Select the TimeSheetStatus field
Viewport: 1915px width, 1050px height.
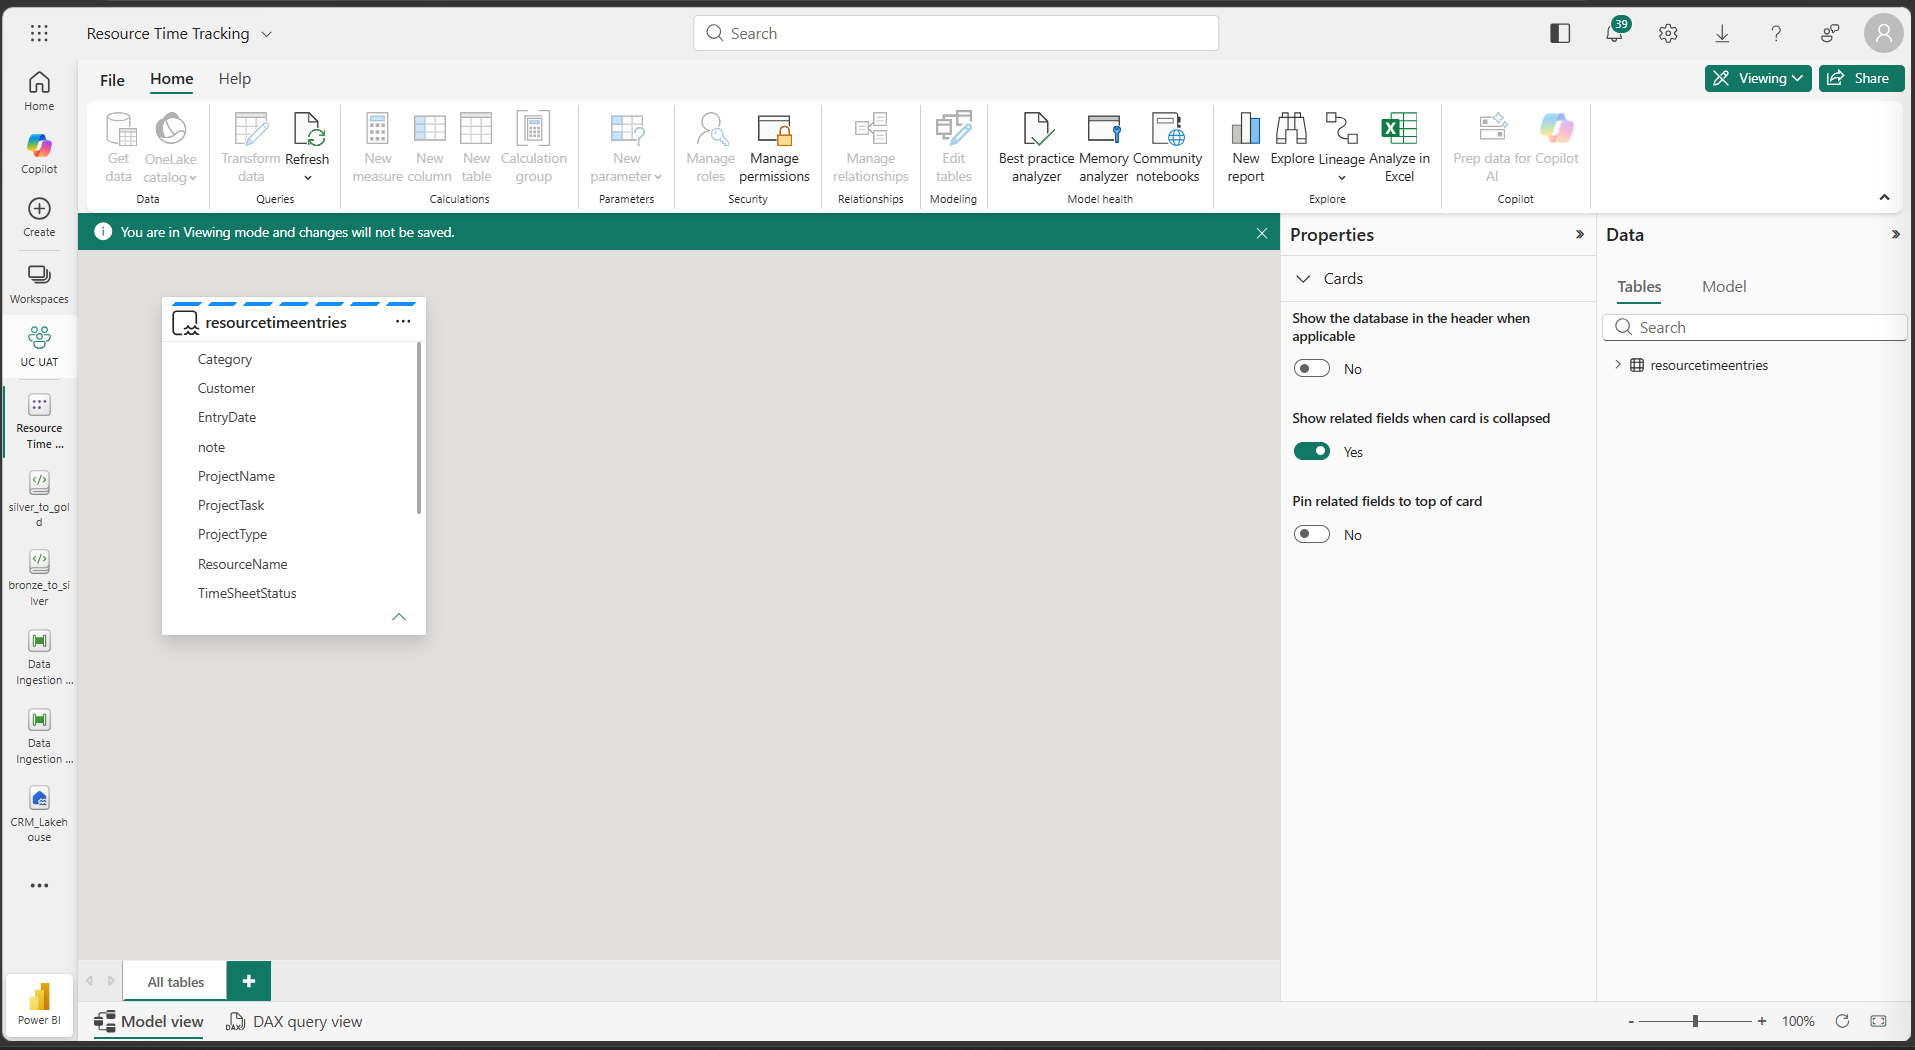tap(247, 593)
